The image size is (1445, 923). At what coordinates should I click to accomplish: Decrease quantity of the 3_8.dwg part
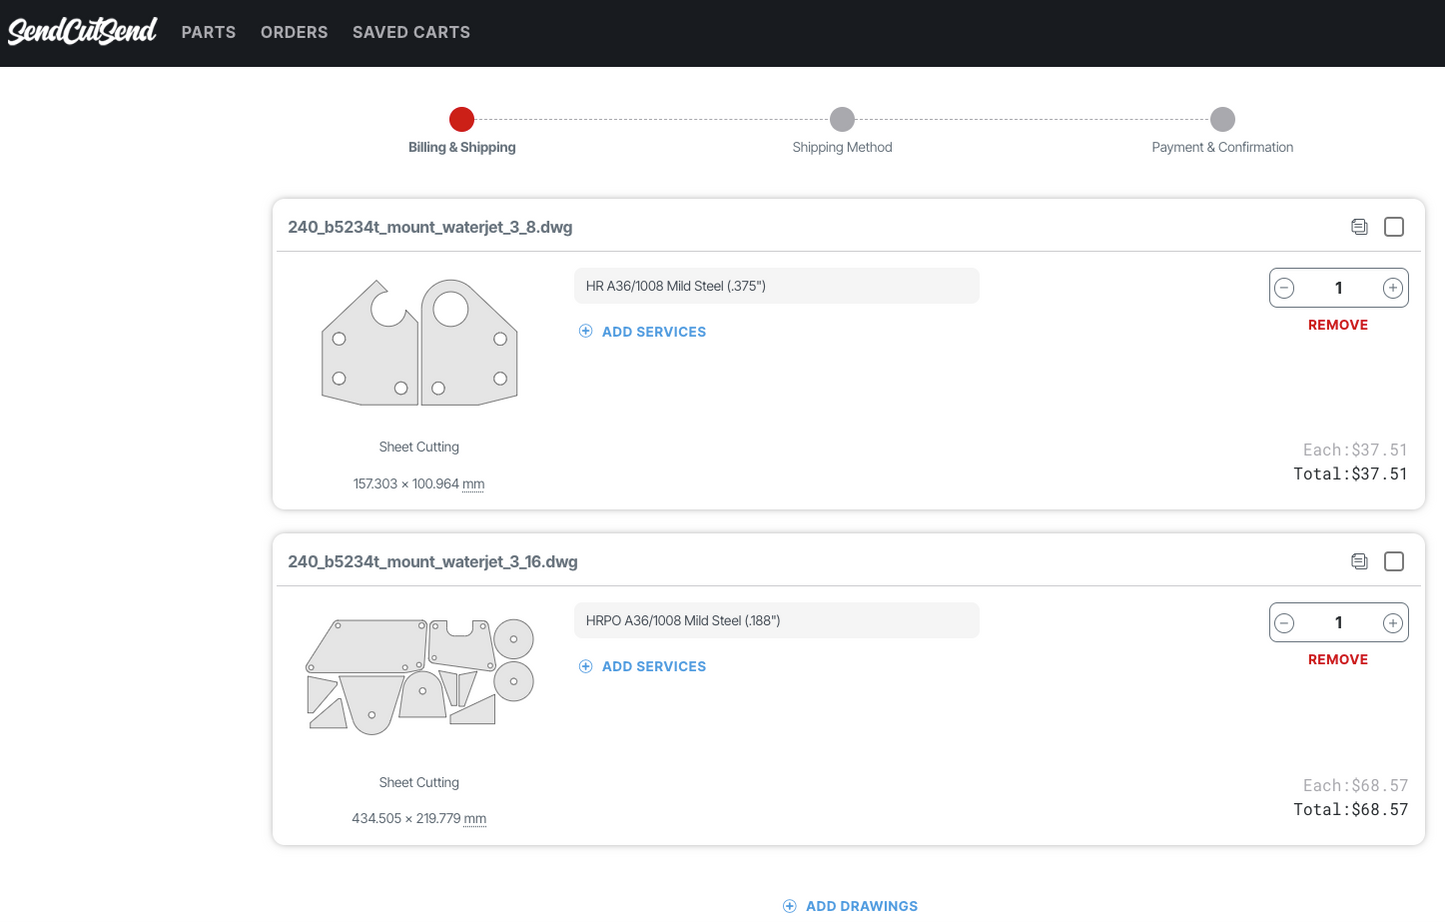click(1285, 289)
